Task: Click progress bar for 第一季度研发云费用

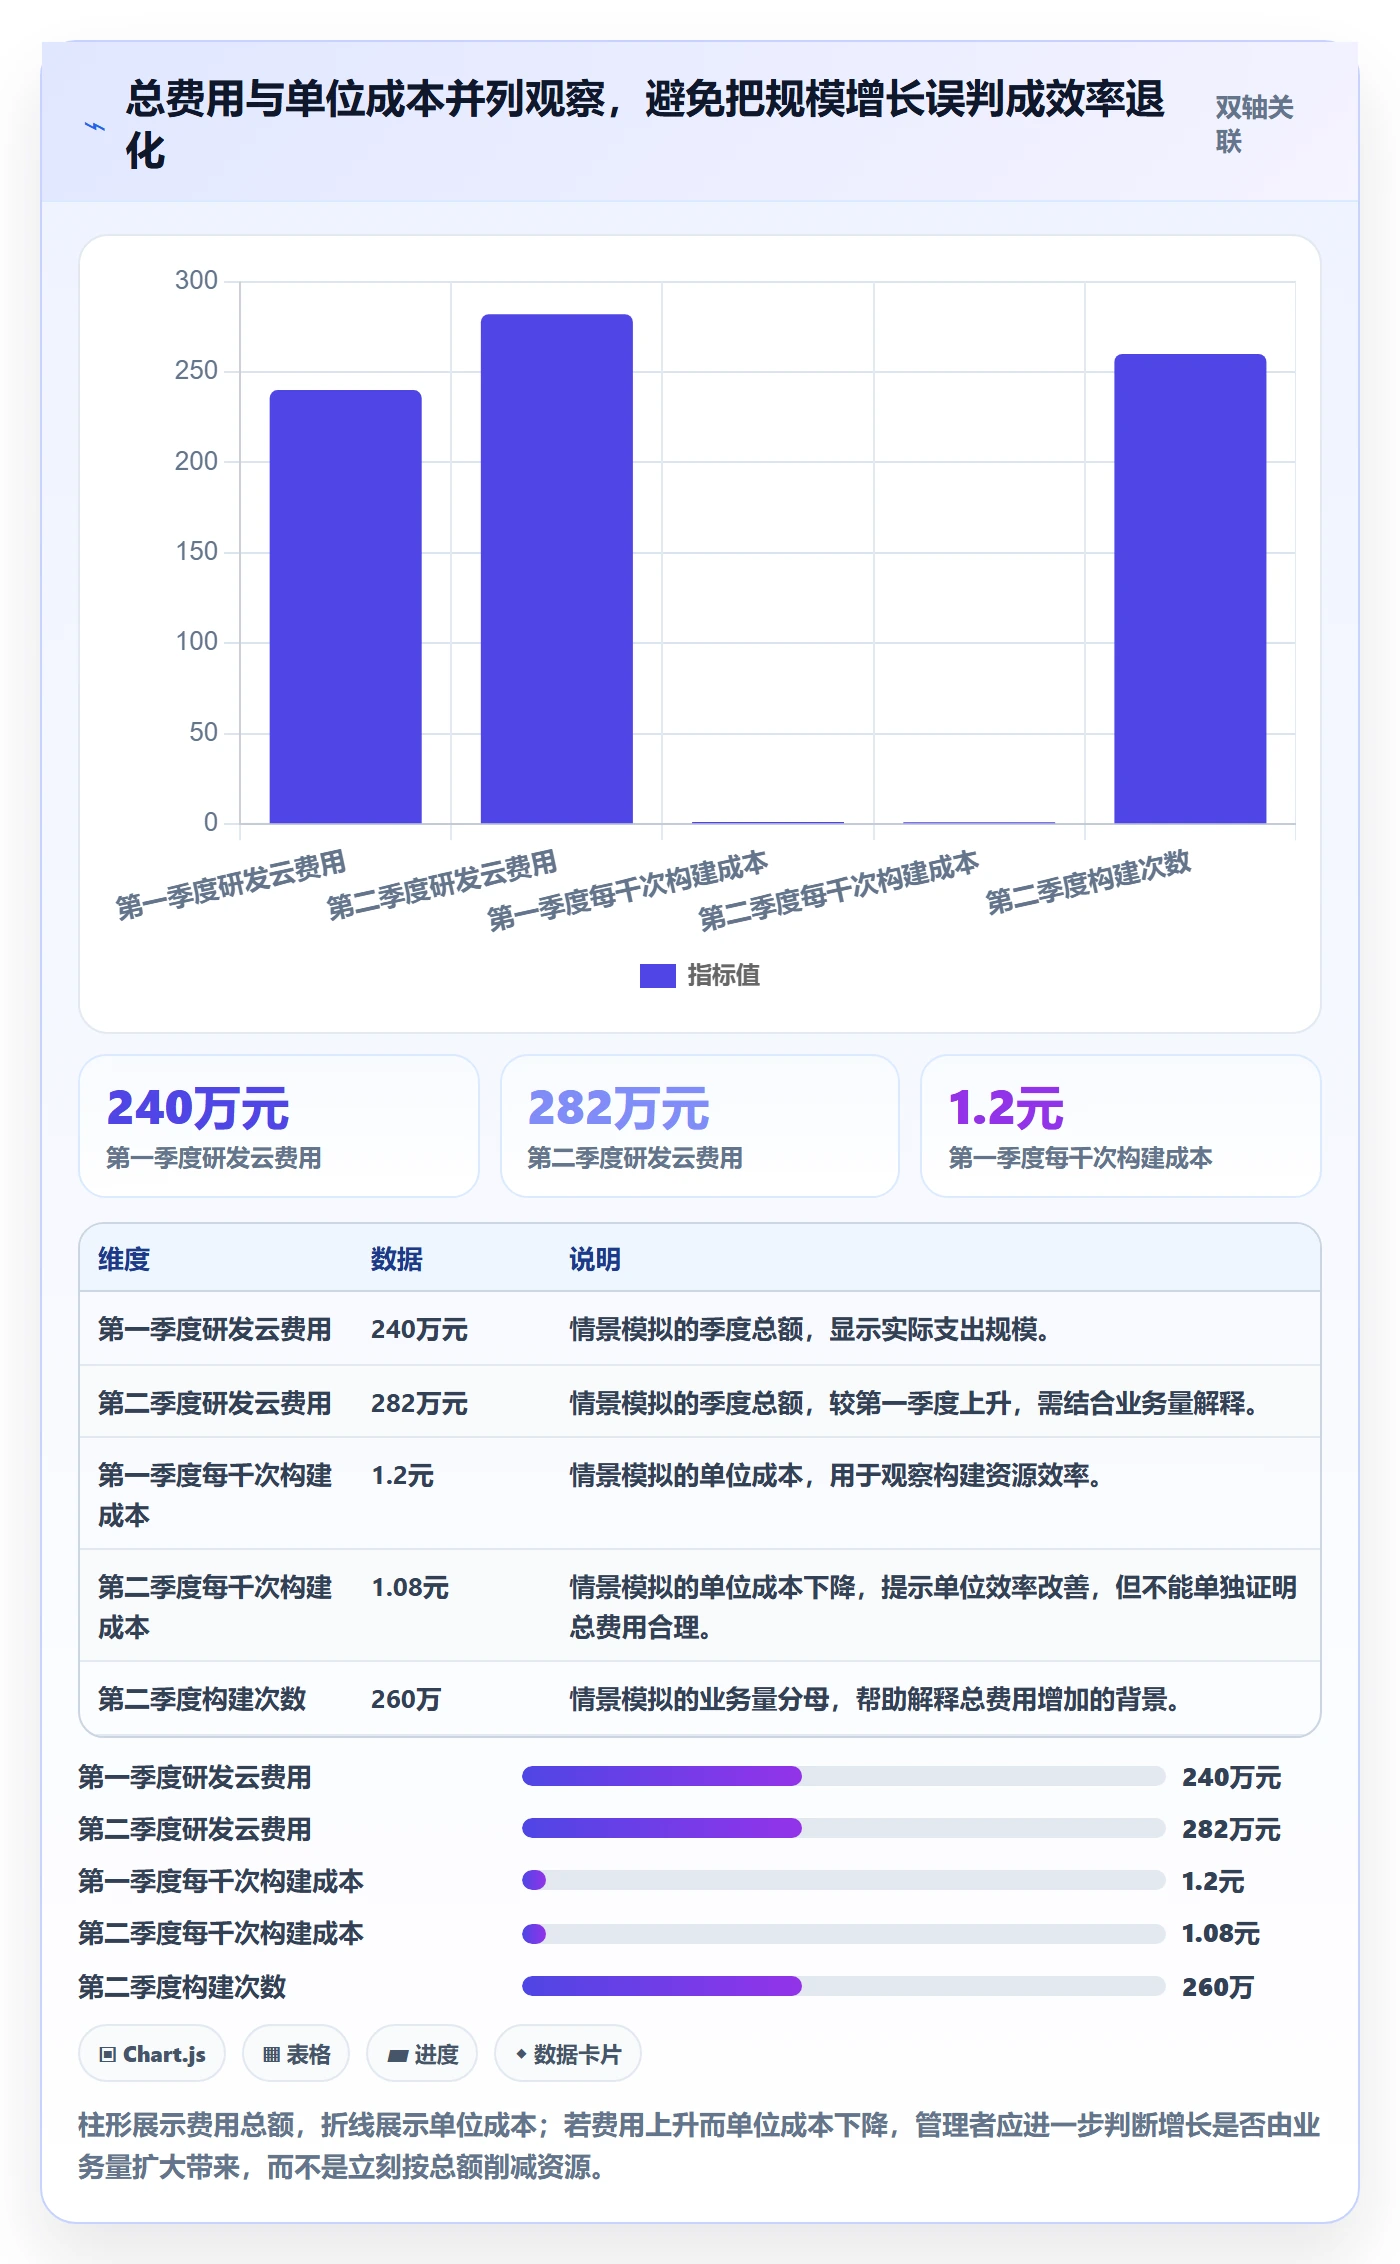Action: pyautogui.click(x=843, y=1776)
